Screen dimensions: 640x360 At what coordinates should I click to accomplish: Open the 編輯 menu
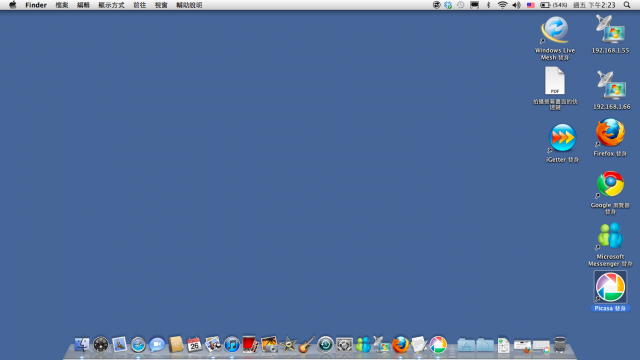click(x=83, y=5)
